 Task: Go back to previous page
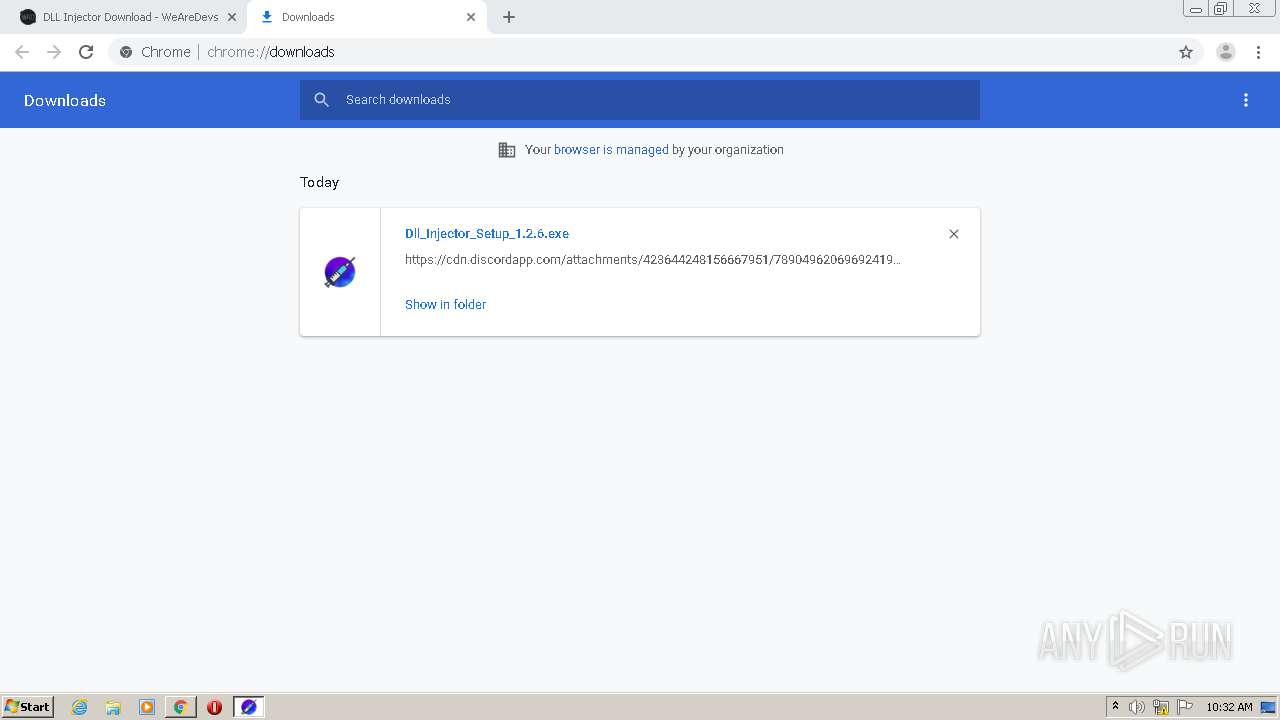22,52
